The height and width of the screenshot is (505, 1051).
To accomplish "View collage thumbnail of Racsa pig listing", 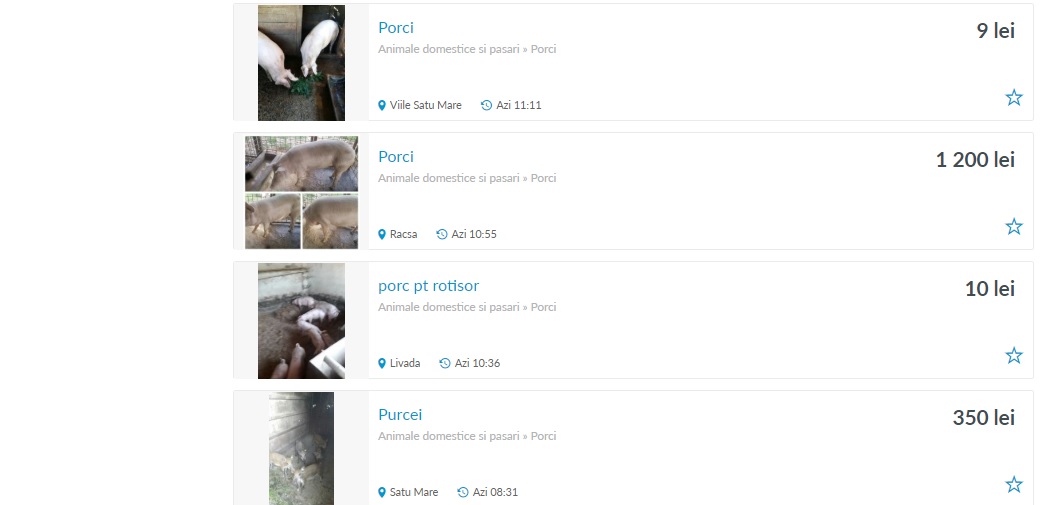I will pos(301,192).
